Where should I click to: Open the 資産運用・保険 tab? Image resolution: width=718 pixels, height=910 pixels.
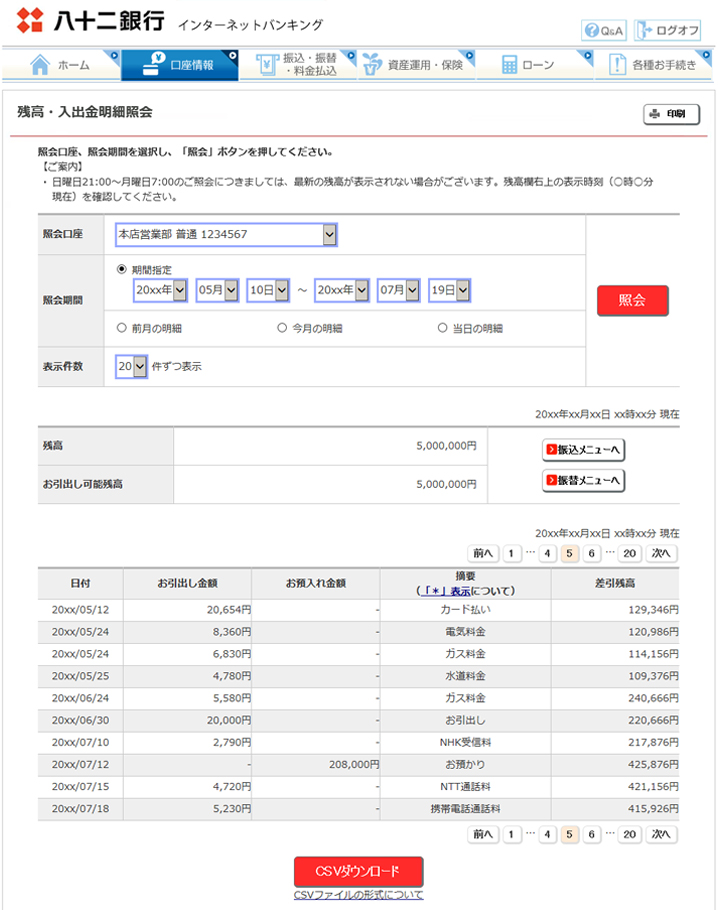[x=416, y=65]
